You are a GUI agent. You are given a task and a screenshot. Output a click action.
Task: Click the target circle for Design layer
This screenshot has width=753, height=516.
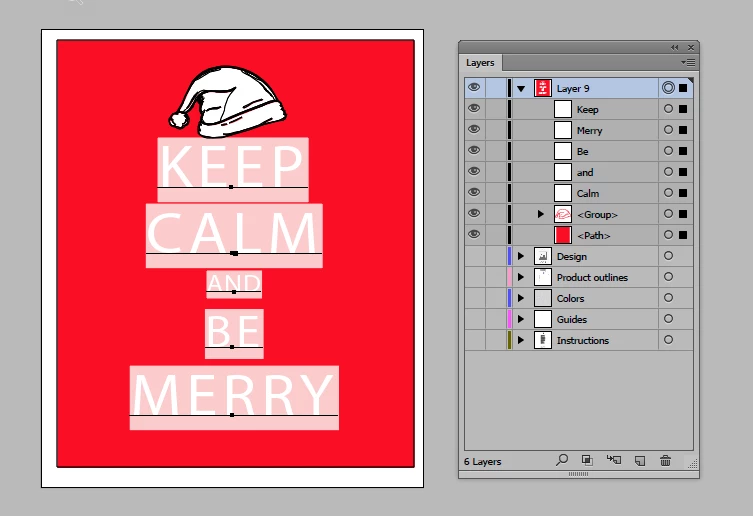pos(668,256)
